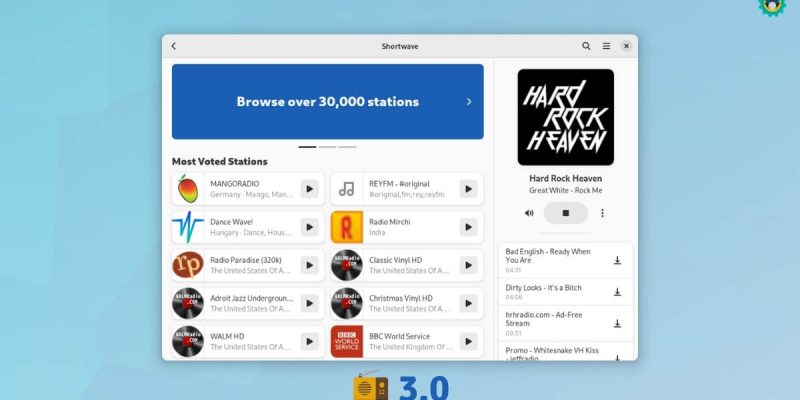Screen dimensions: 800x400
Task: Play the Classic Vinyl HD station
Action: [x=468, y=265]
